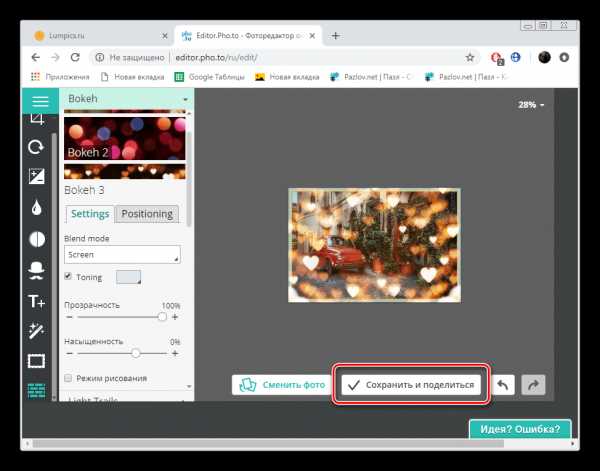Open the Toning color swatch

tap(129, 277)
